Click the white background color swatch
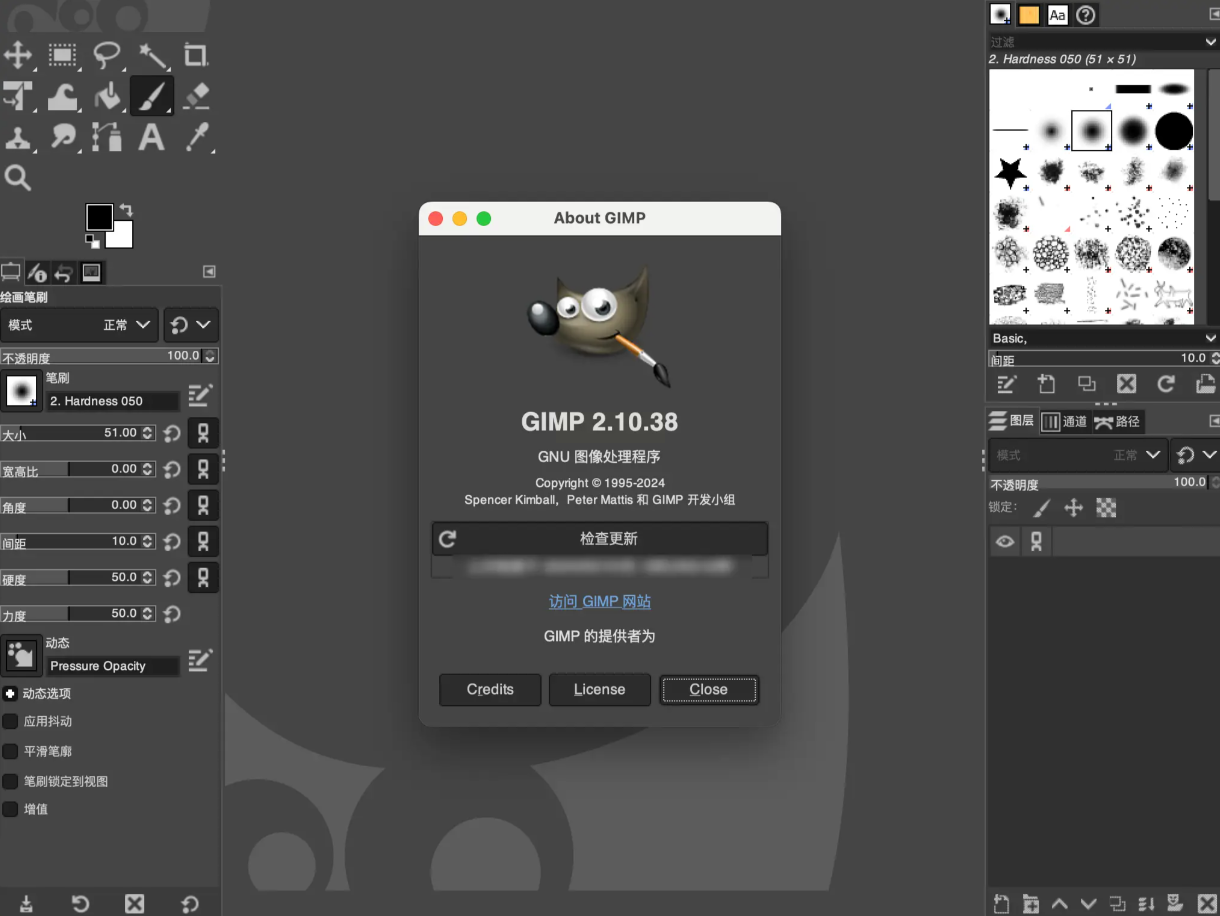The width and height of the screenshot is (1220, 916). (x=123, y=238)
